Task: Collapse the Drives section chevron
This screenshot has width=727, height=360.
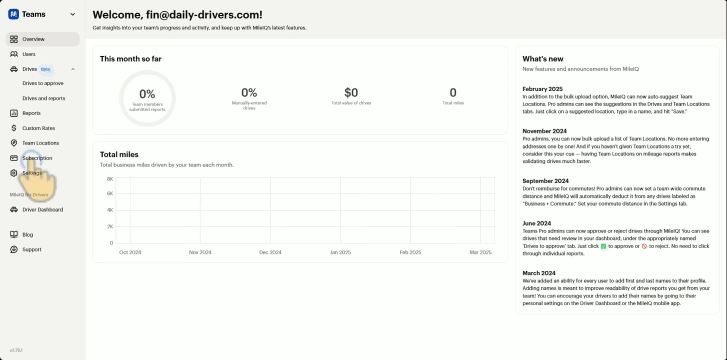Action: point(73,69)
